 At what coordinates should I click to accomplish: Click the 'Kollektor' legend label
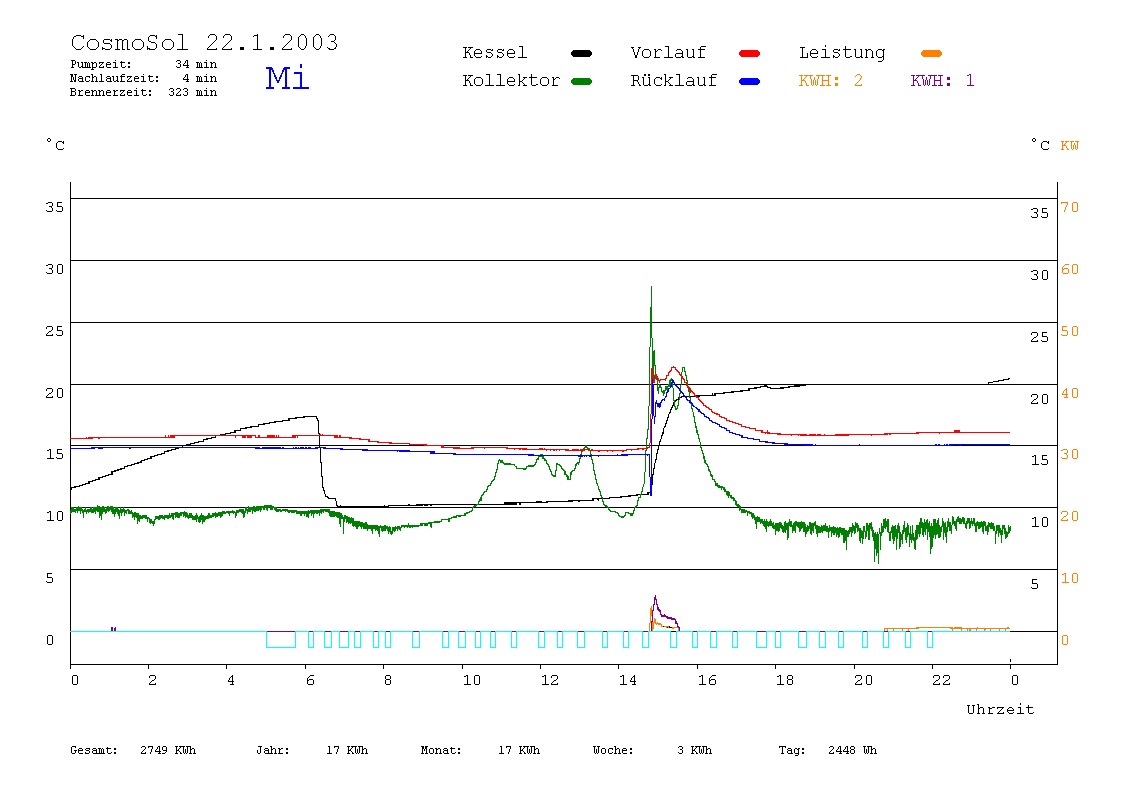point(510,81)
